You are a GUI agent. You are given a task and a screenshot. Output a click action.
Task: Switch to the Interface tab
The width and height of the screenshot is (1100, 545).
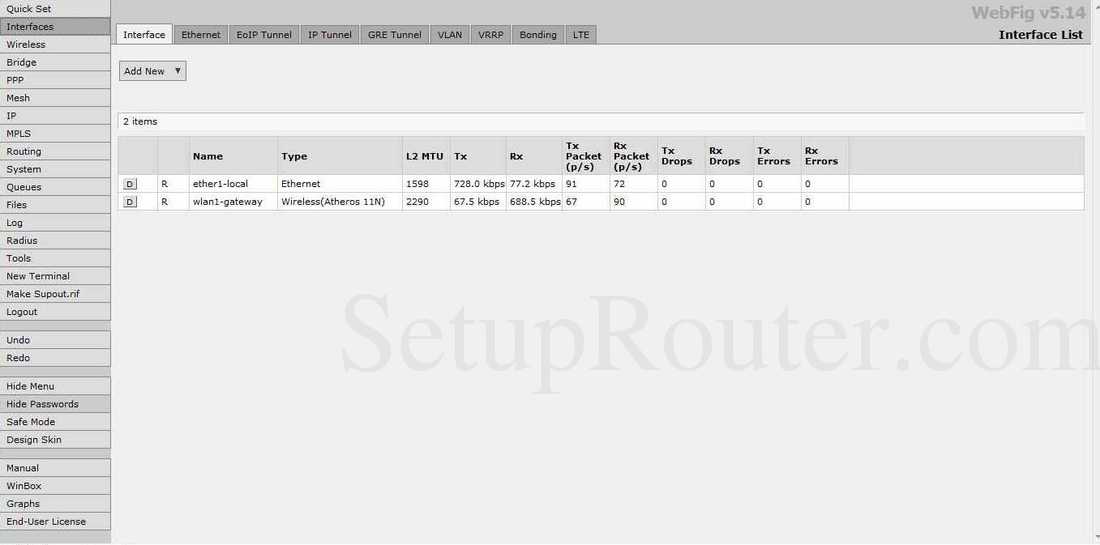tap(144, 34)
